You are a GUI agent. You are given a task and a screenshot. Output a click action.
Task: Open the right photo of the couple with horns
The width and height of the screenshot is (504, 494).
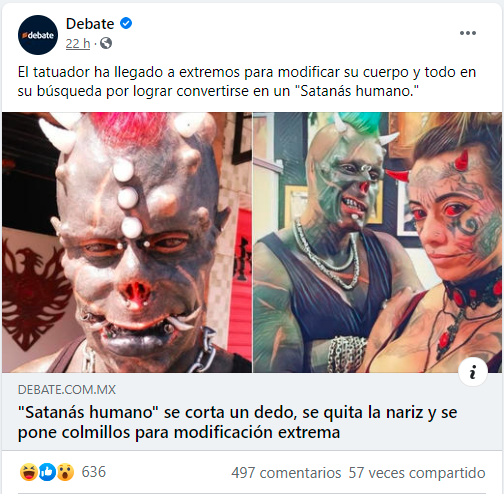(x=377, y=242)
